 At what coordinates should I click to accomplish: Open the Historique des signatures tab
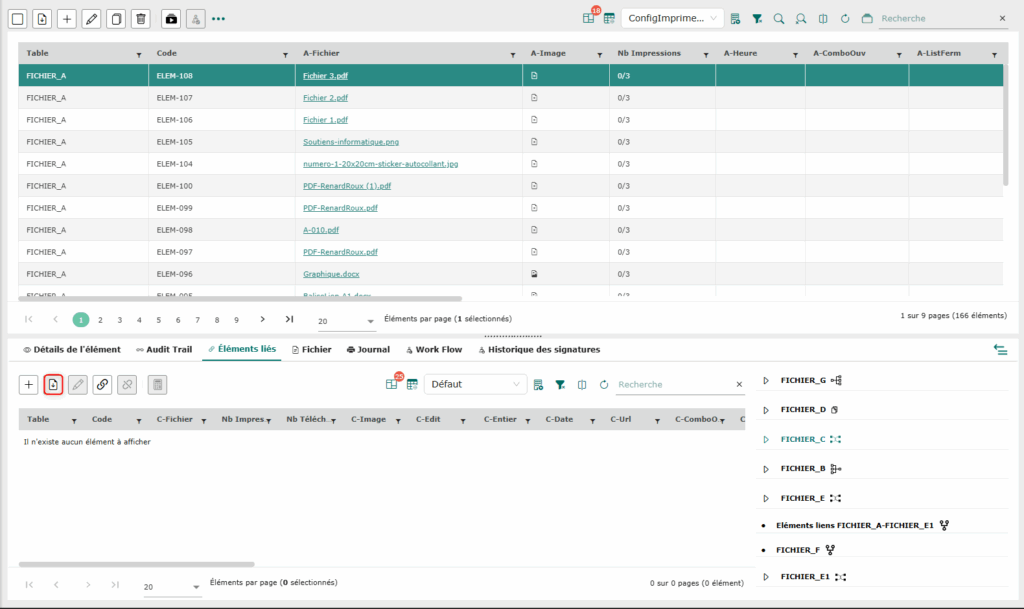[540, 350]
